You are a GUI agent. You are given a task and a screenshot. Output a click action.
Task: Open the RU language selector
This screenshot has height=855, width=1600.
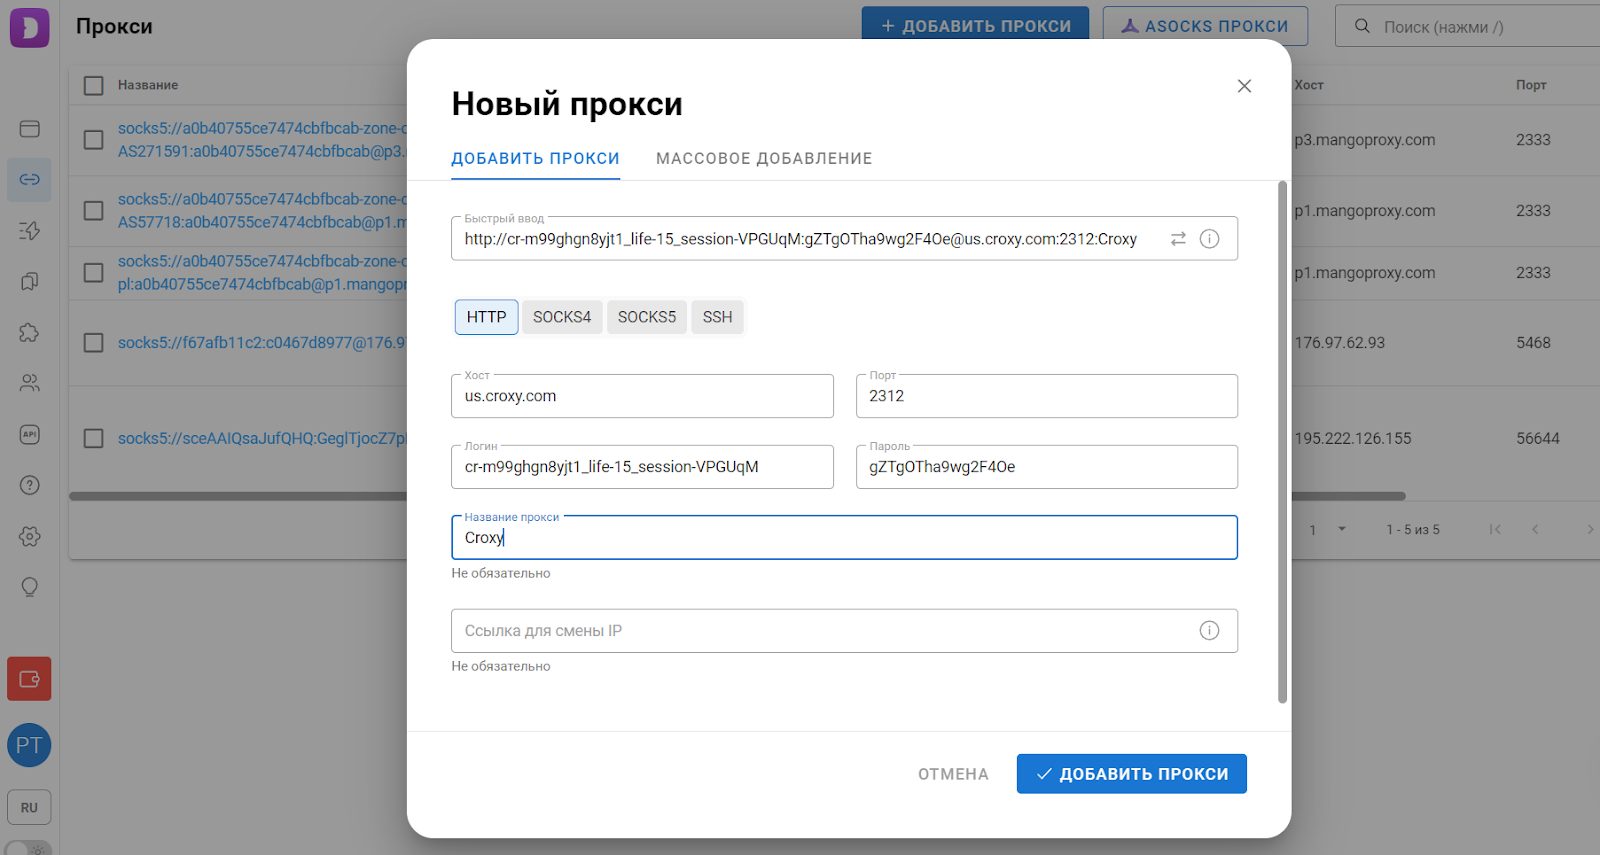coord(29,807)
